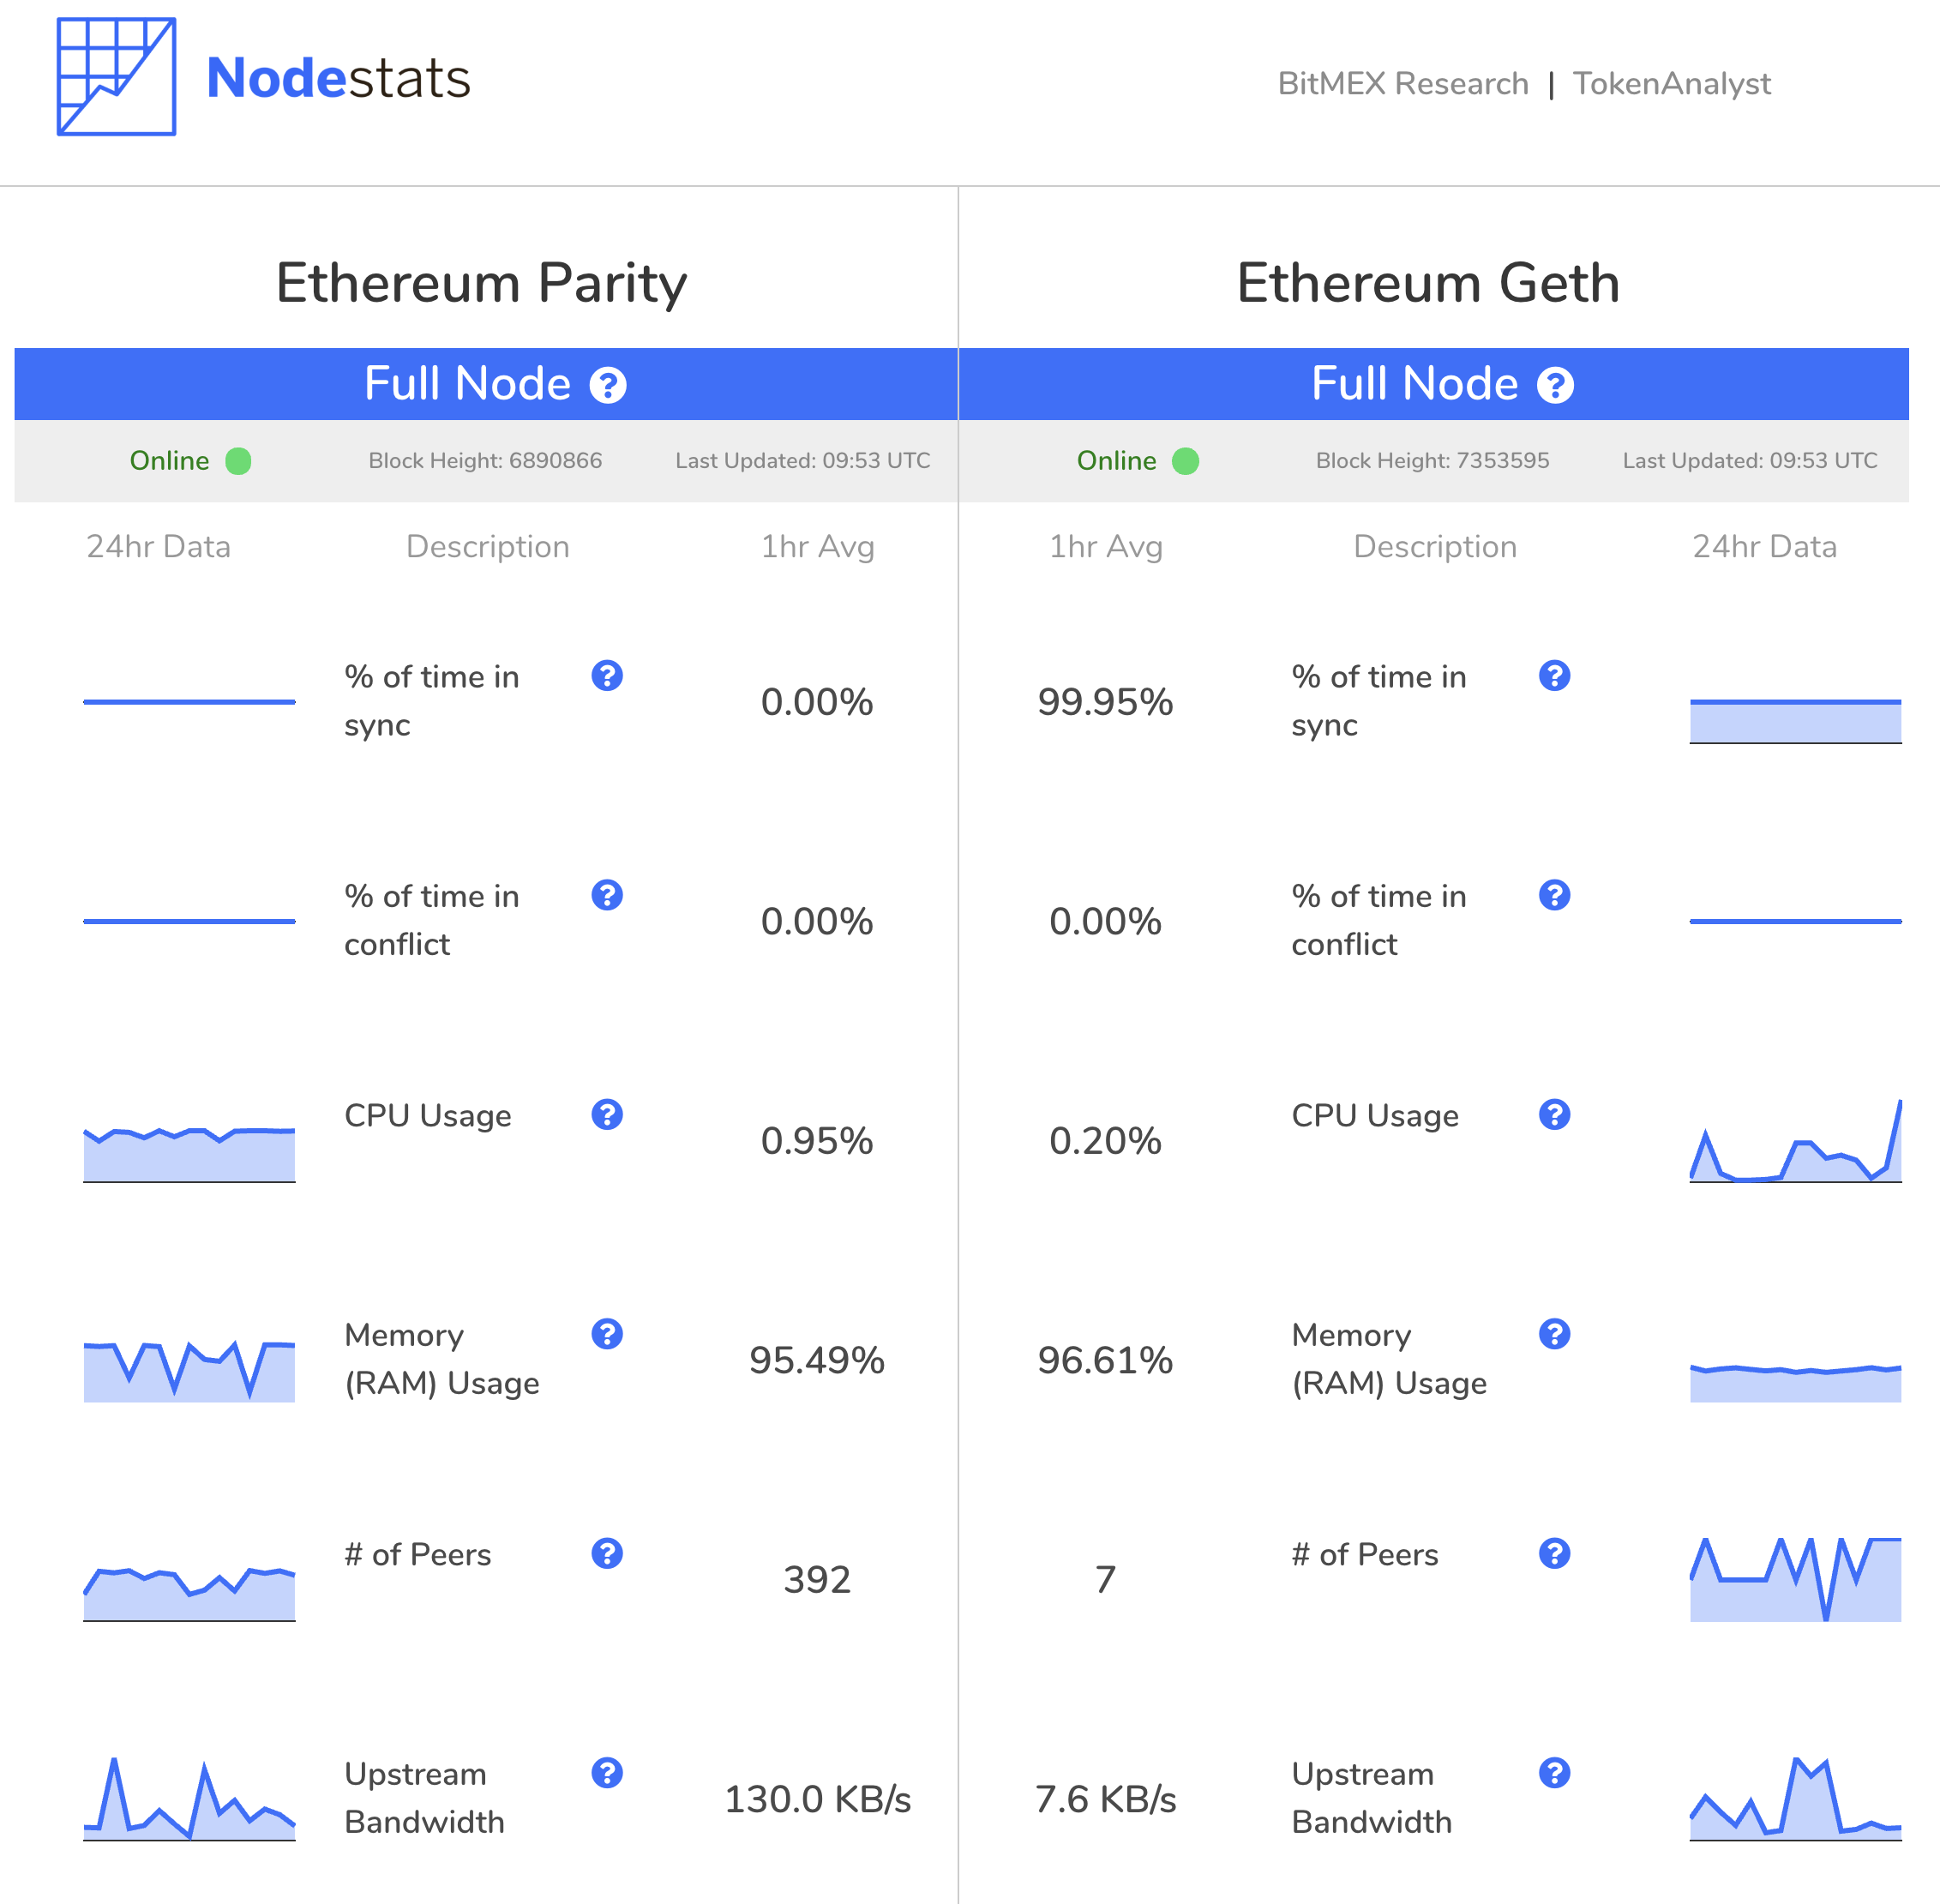The image size is (1940, 1904).
Task: Click Parity 'Last Updated: 09:53 UTC' text
Action: (802, 461)
